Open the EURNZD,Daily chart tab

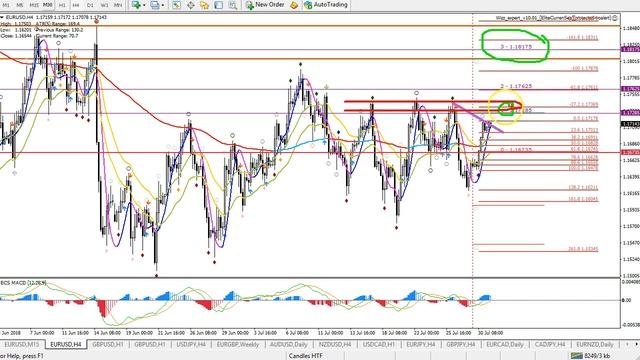595,344
